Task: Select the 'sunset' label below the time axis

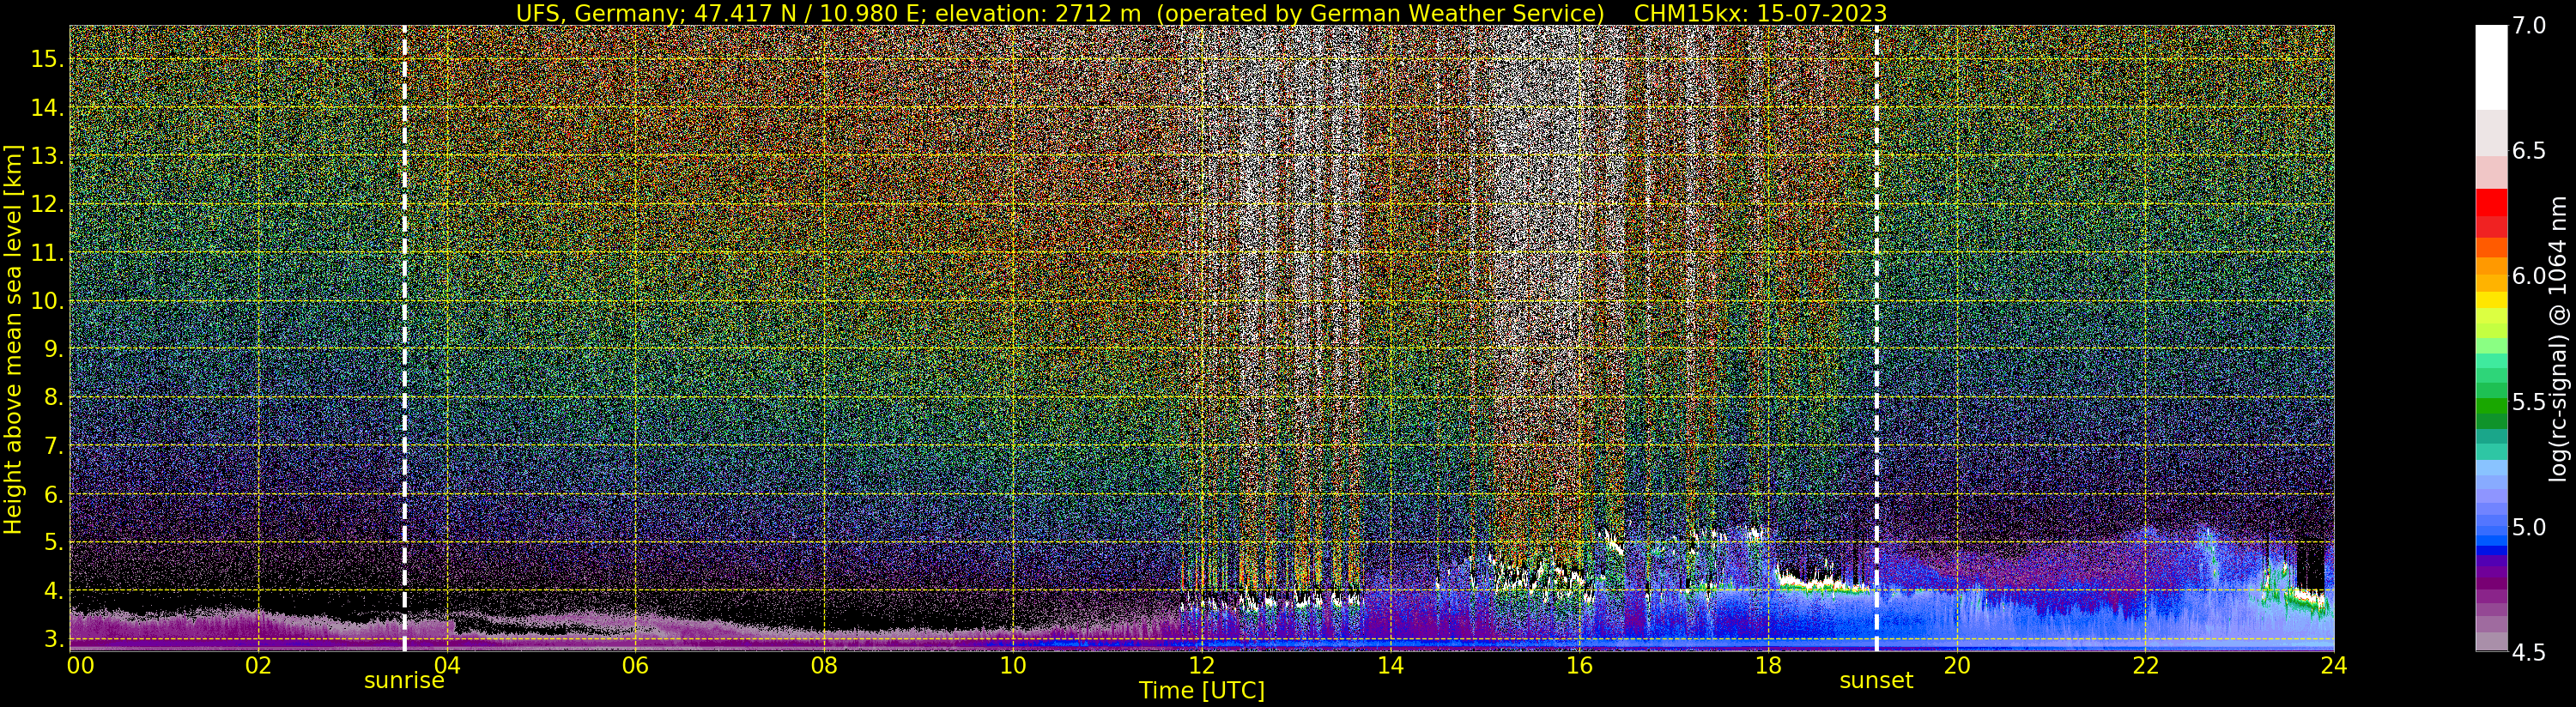Action: pyautogui.click(x=1876, y=681)
